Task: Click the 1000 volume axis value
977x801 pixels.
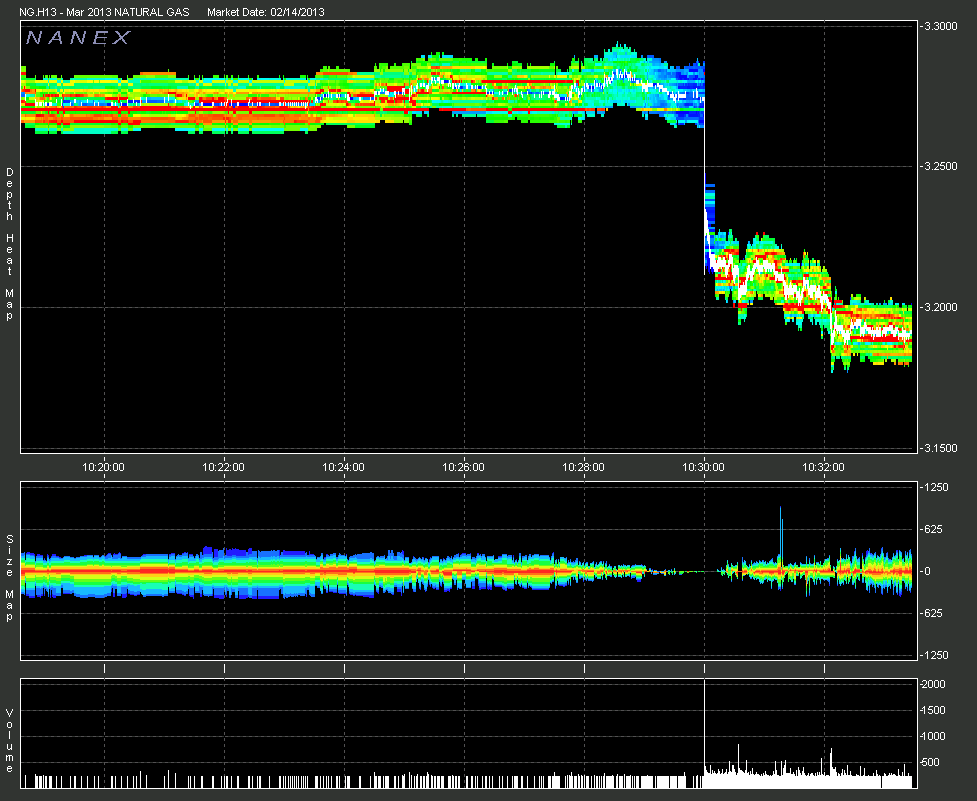Action: 934,736
